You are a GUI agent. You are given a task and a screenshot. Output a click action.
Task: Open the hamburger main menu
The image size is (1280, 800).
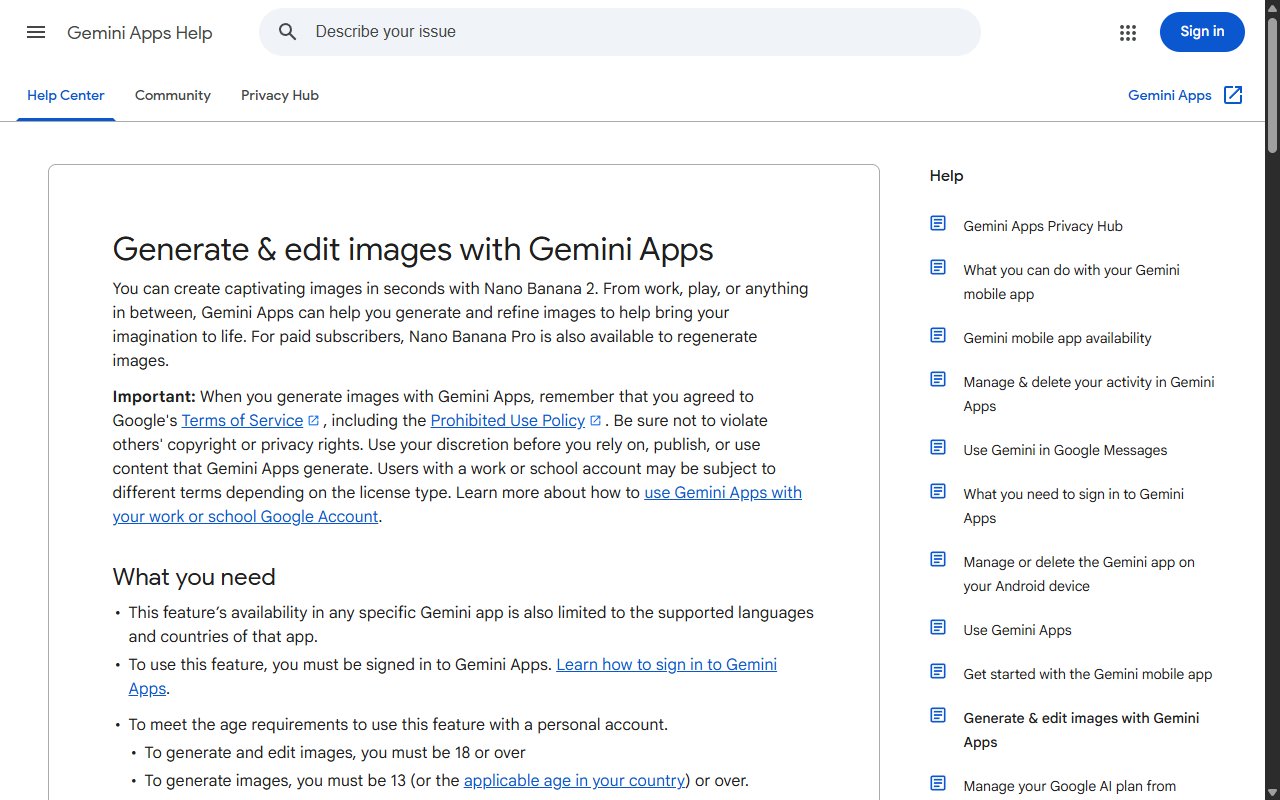[x=36, y=32]
